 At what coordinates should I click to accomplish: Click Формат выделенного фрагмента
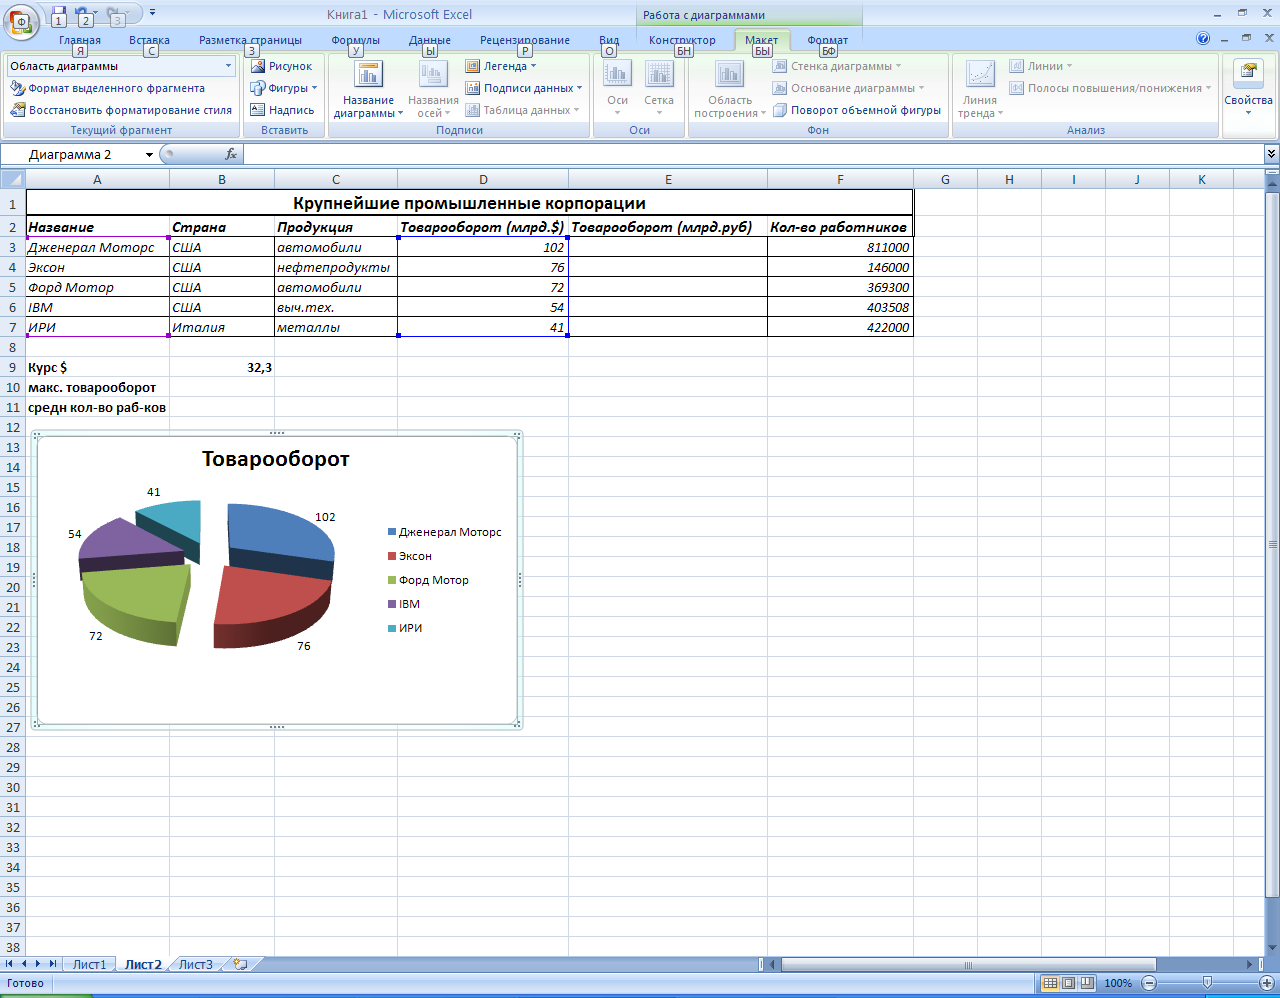tap(107, 88)
